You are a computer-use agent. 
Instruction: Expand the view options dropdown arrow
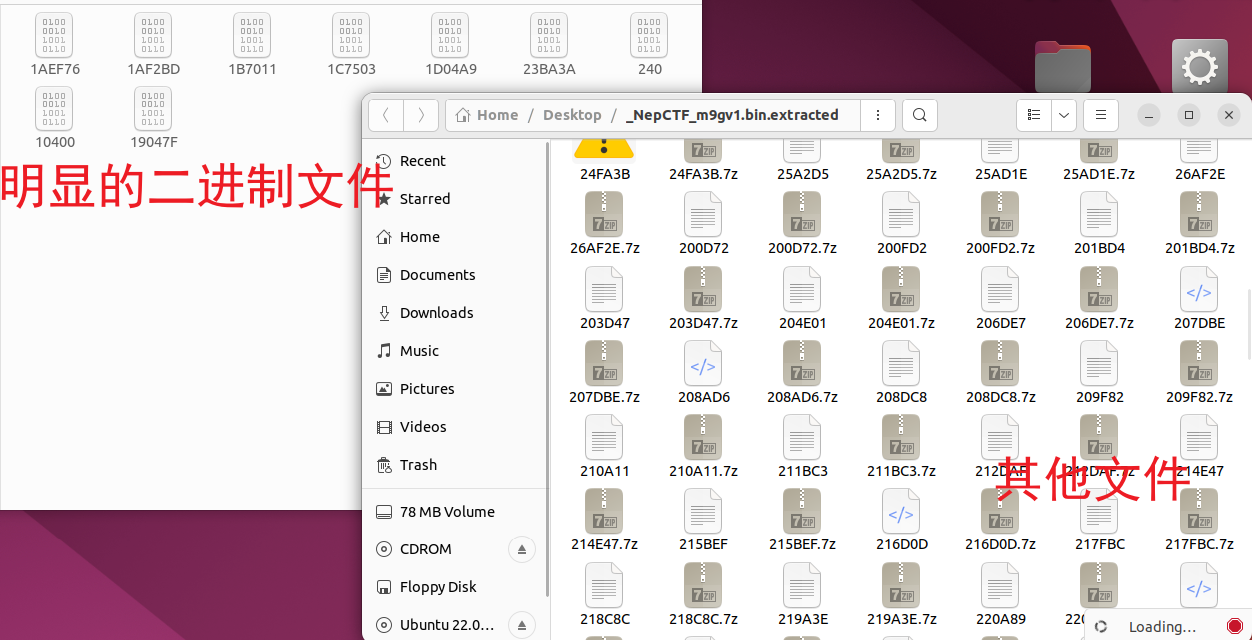coord(1063,115)
